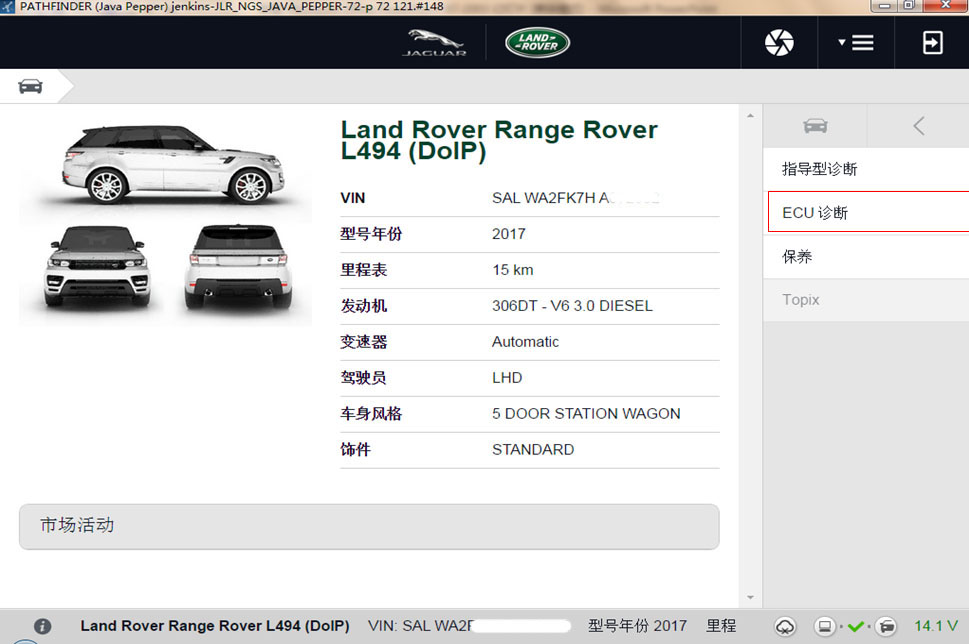The width and height of the screenshot is (969, 644).
Task: Open the hamburger menu dropdown in header
Action: click(856, 43)
